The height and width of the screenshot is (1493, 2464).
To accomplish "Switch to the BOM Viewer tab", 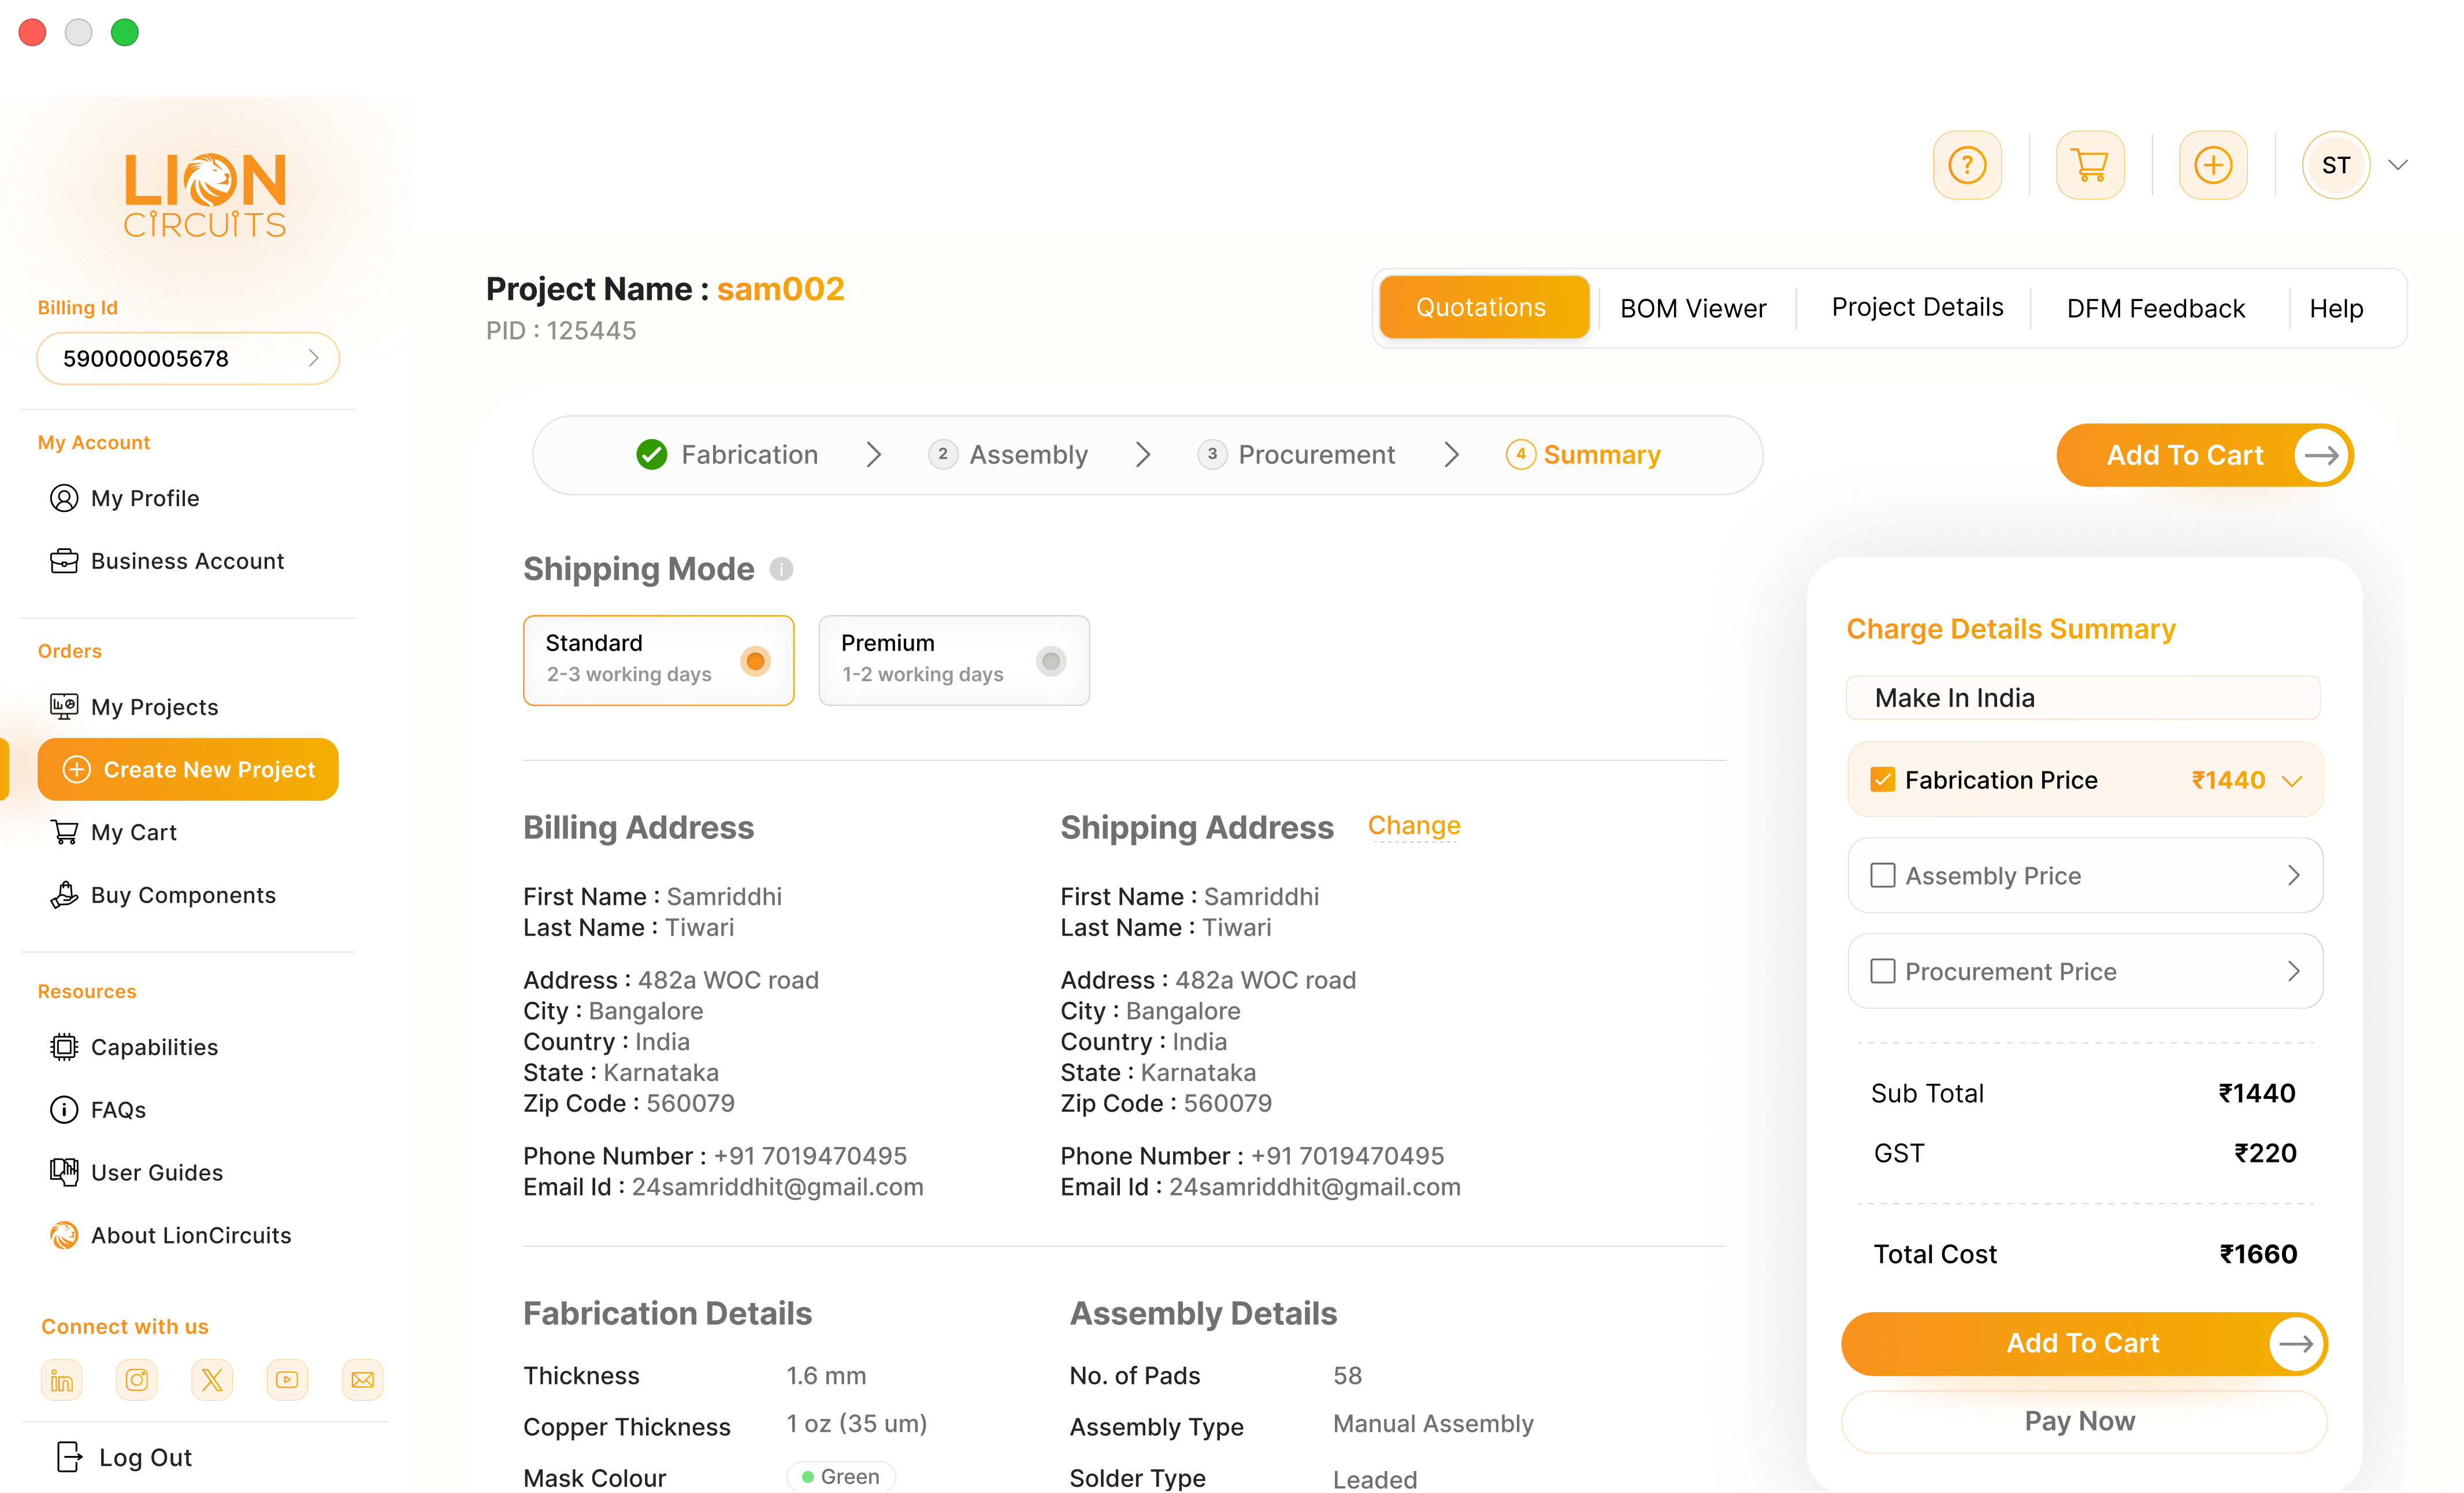I will pos(1694,308).
